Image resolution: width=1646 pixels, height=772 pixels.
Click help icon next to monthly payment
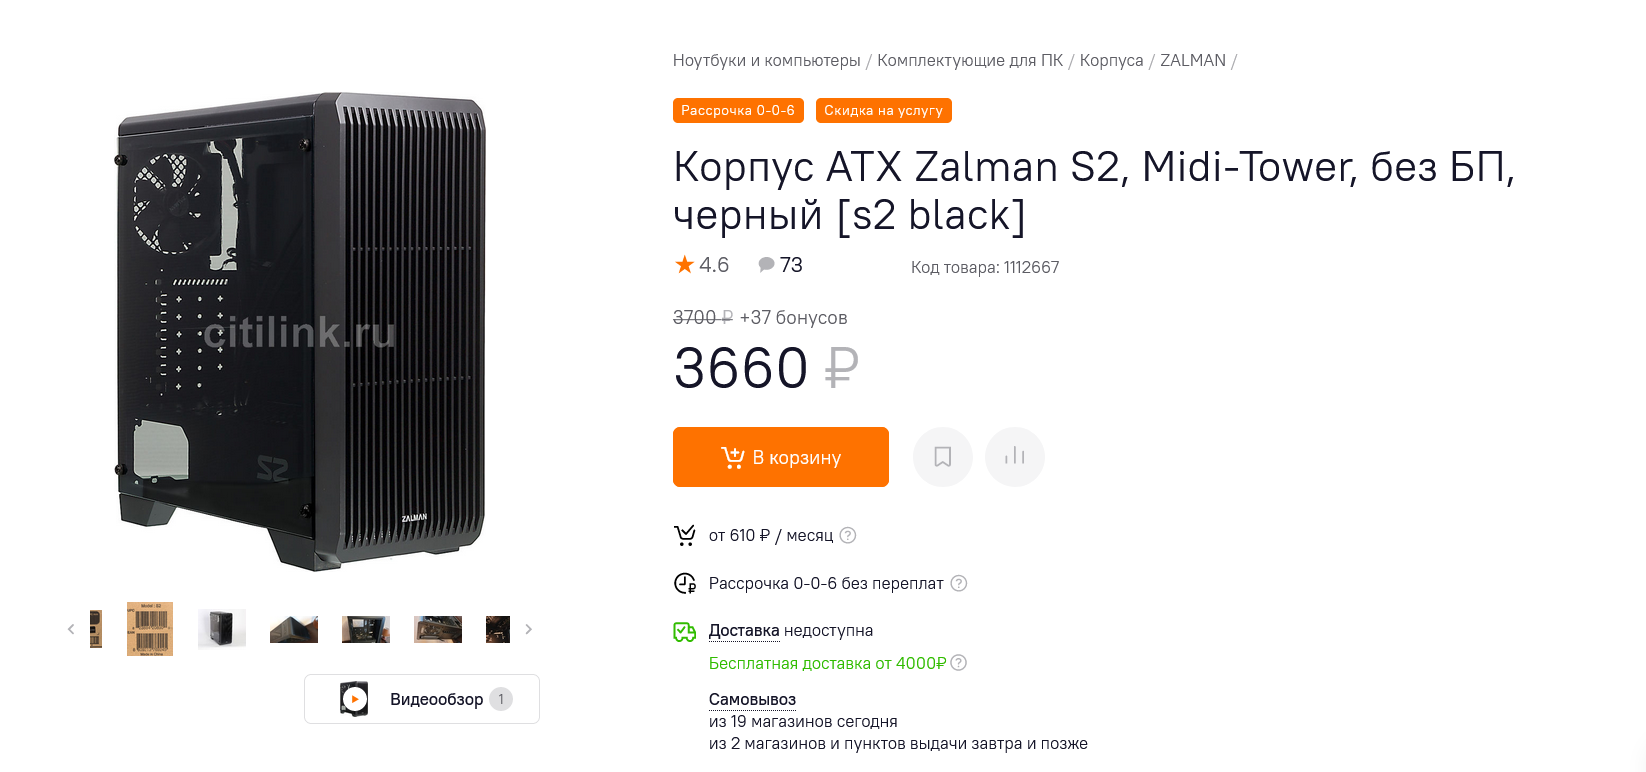(848, 535)
